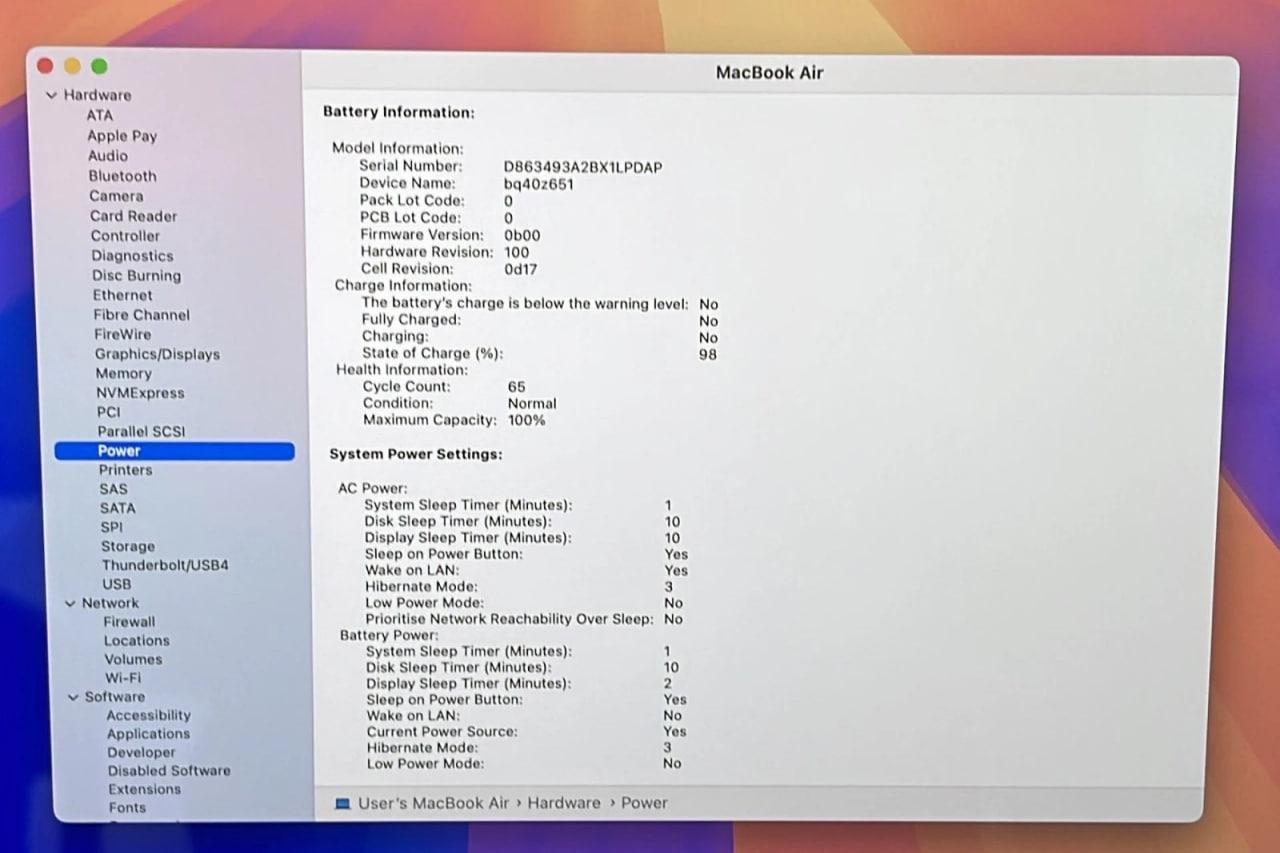Click the Cell Revision value 0d17

520,269
